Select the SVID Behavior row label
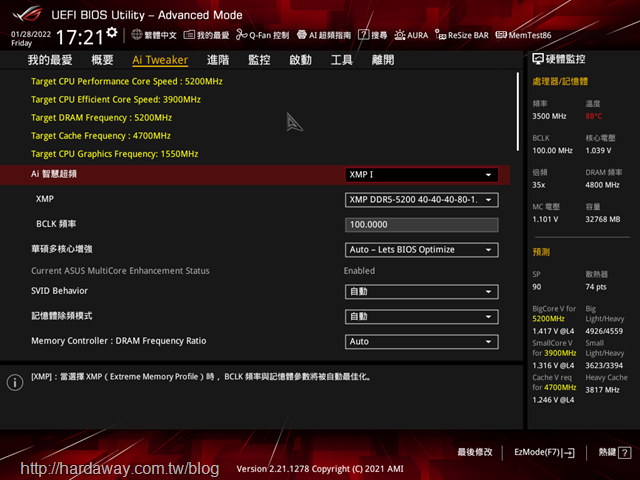This screenshot has width=640, height=480. point(59,291)
